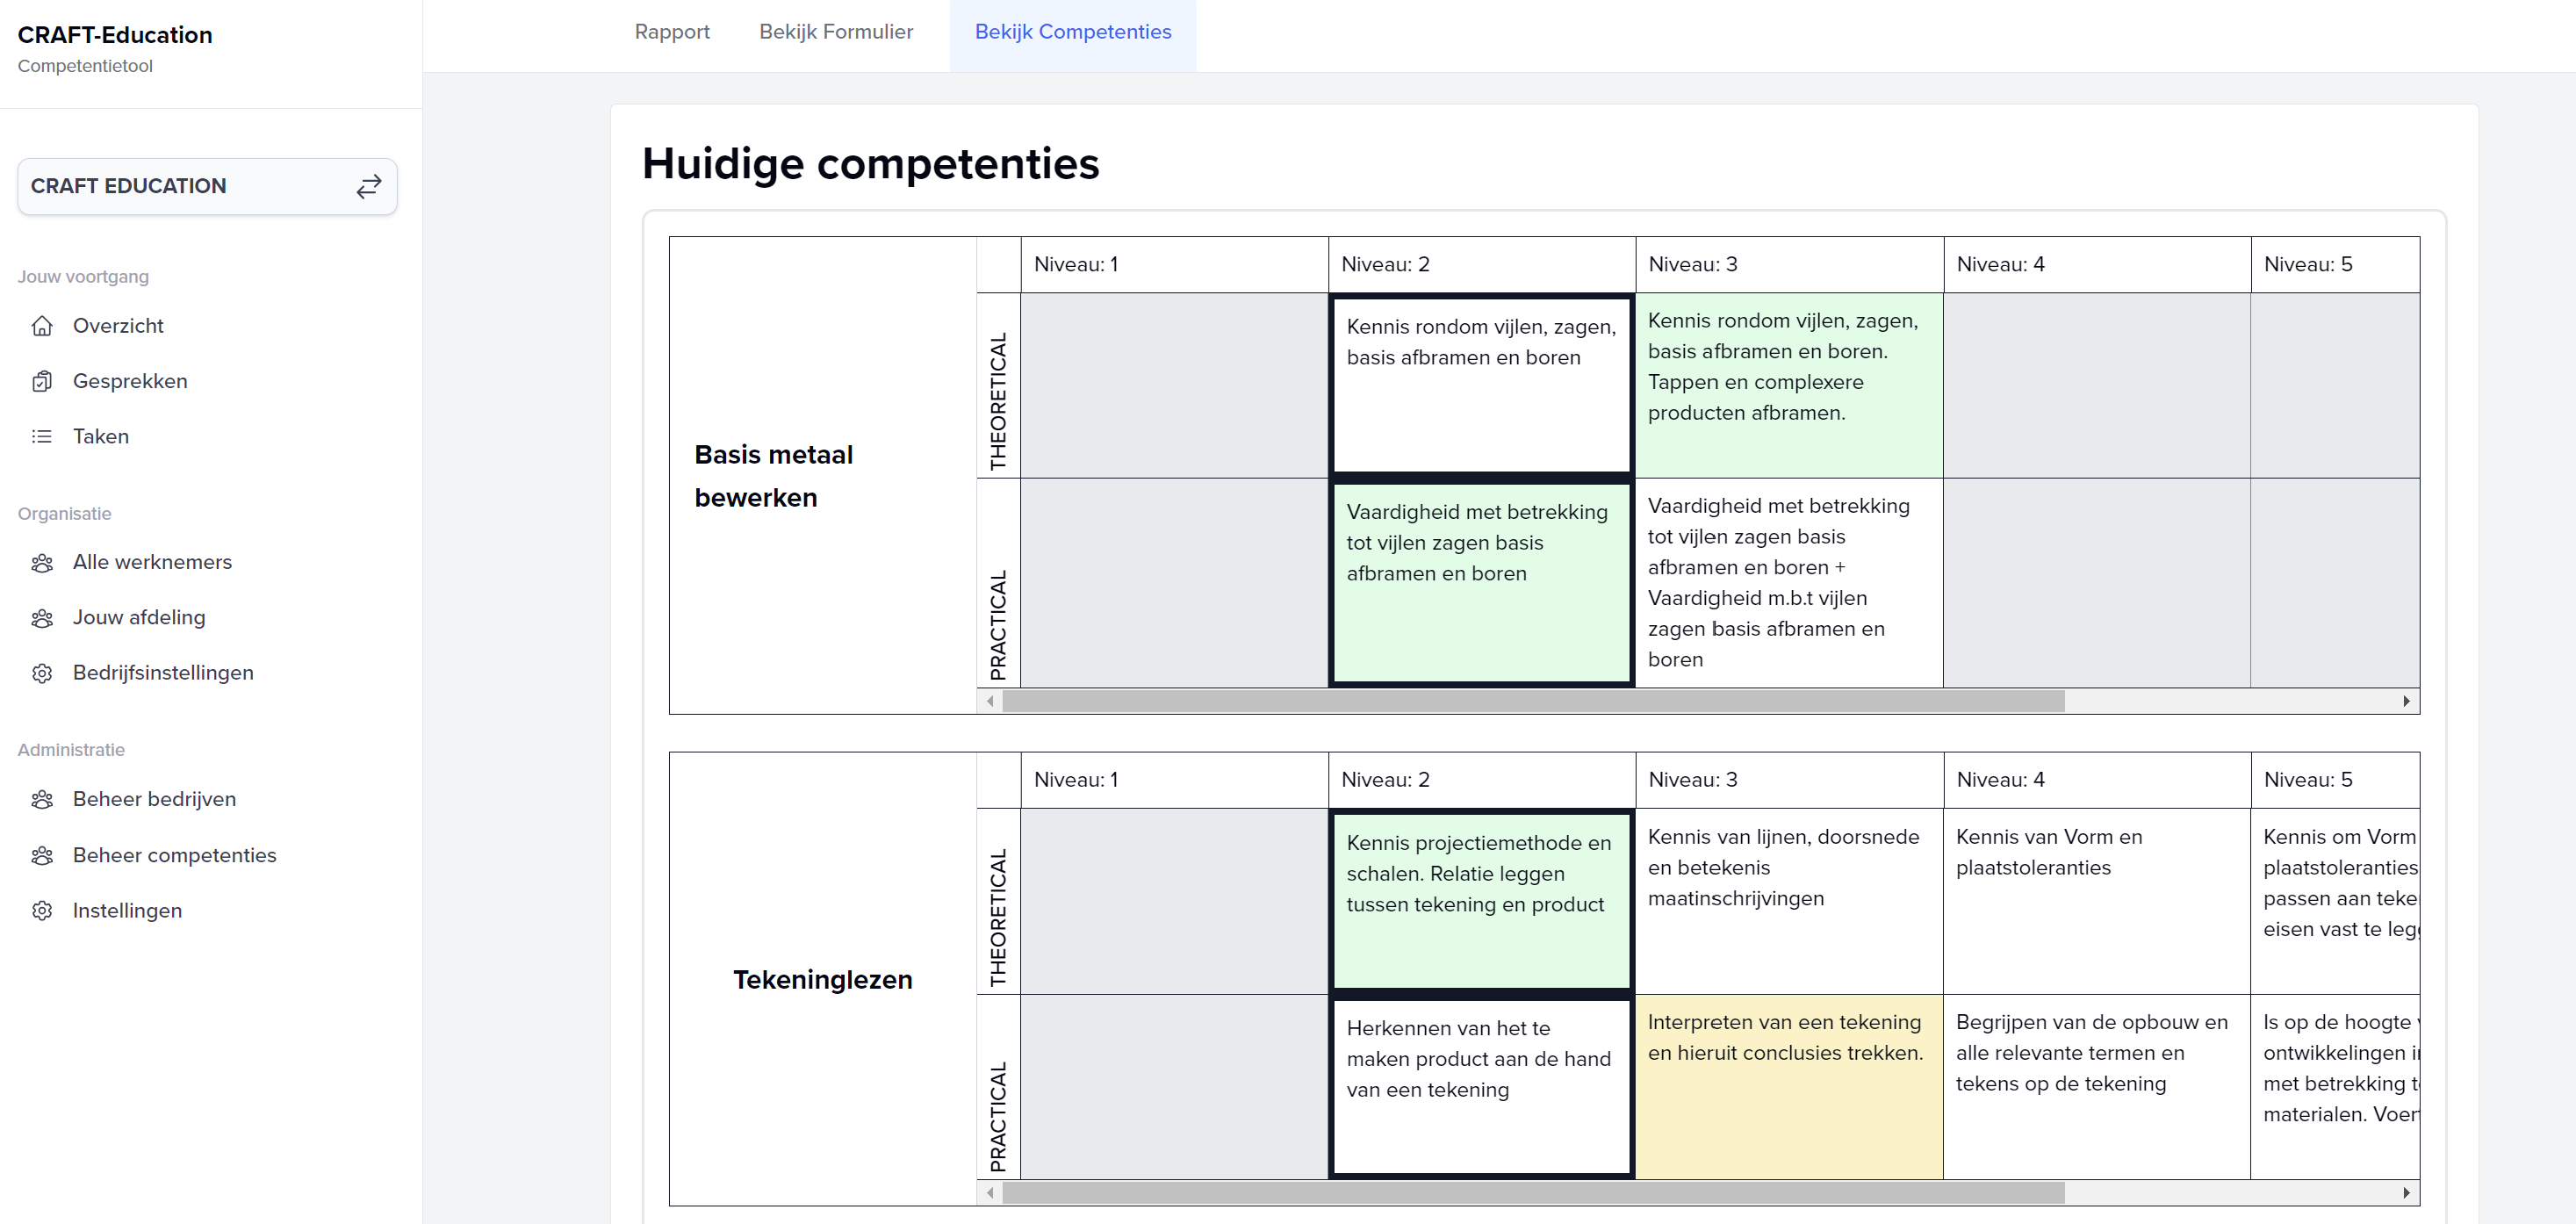The height and width of the screenshot is (1224, 2576).
Task: Click the 'Competentietool' subtitle text
Action: point(85,66)
